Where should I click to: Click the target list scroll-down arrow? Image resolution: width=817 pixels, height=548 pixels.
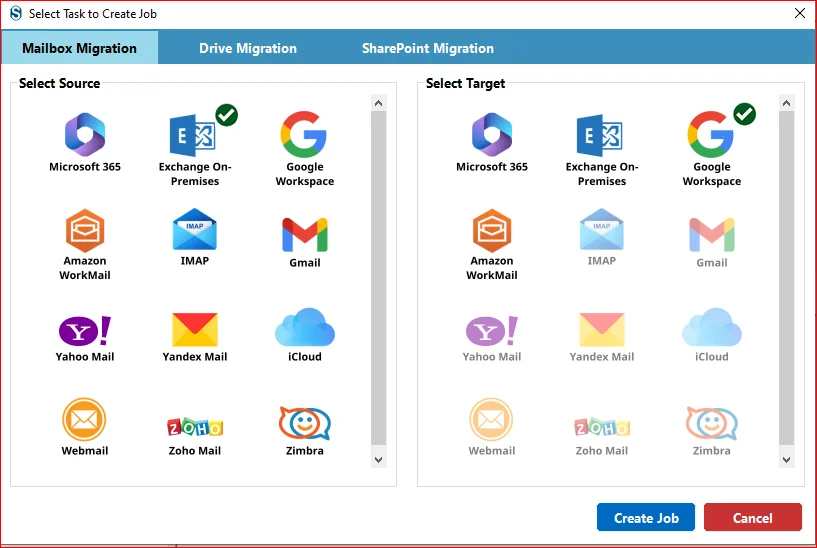(786, 460)
